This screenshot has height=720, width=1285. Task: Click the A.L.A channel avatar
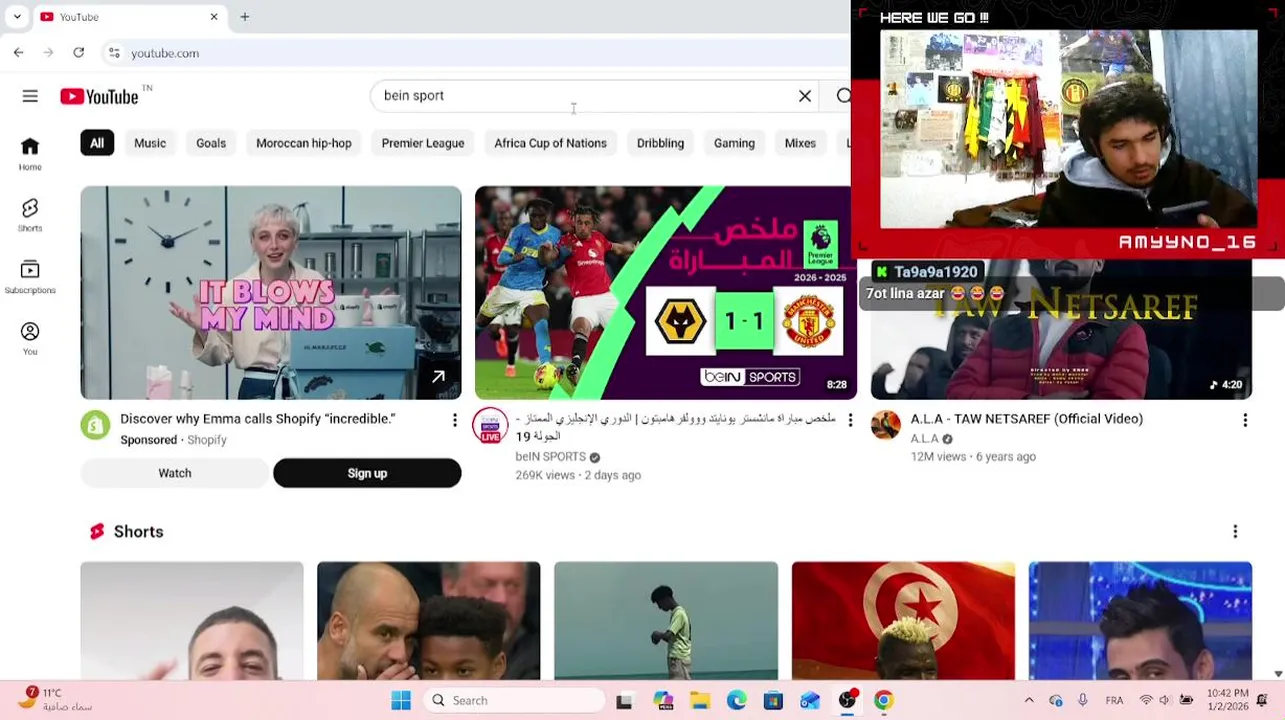pyautogui.click(x=885, y=425)
